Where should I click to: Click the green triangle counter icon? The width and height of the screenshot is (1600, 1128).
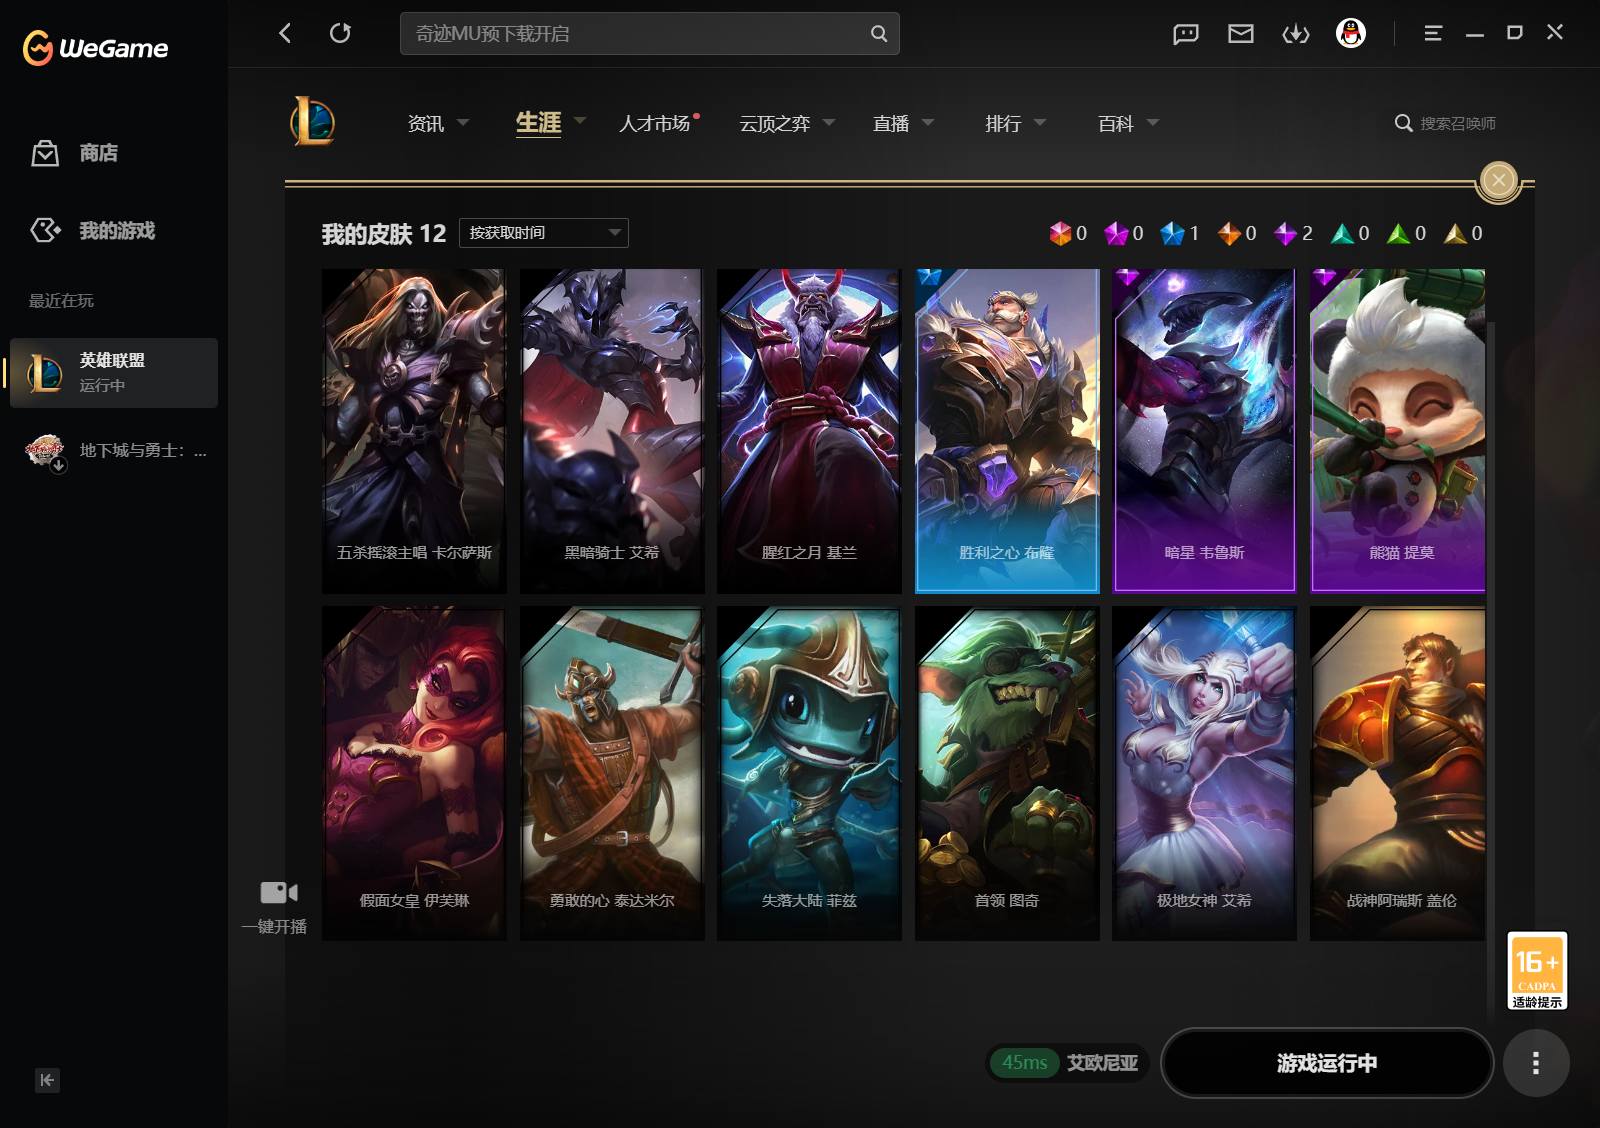tap(1398, 233)
